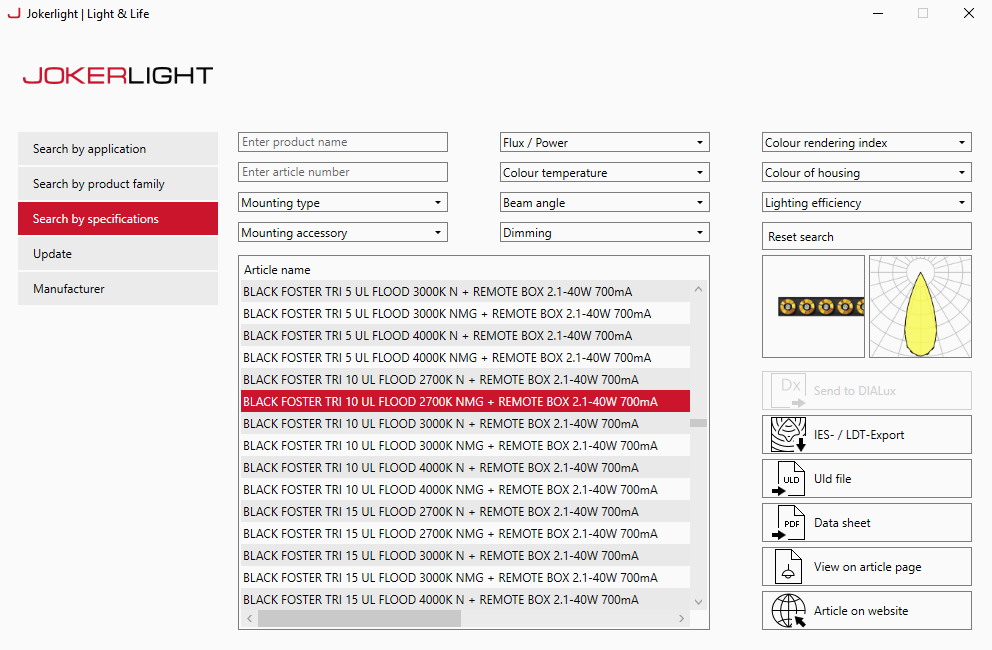This screenshot has width=992, height=650.
Task: Click the luminaire product image thumbnail
Action: (813, 306)
